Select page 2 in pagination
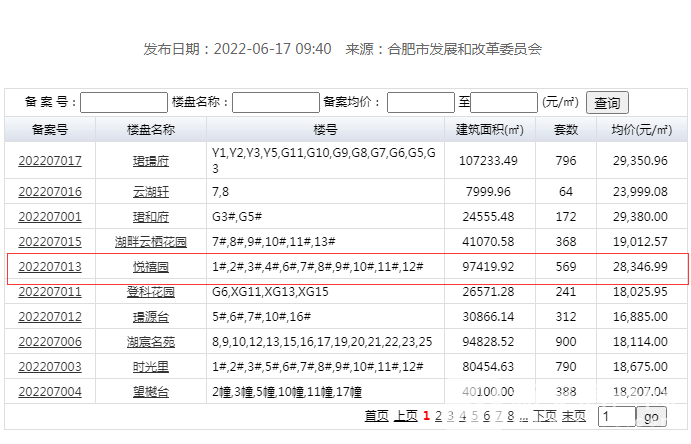The image size is (691, 444). (438, 416)
